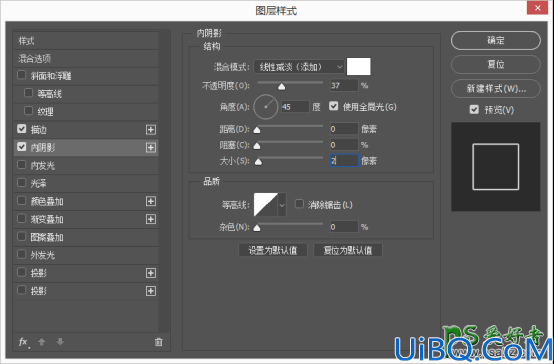
Task: Toggle the 预览 checkbox
Action: [474, 109]
